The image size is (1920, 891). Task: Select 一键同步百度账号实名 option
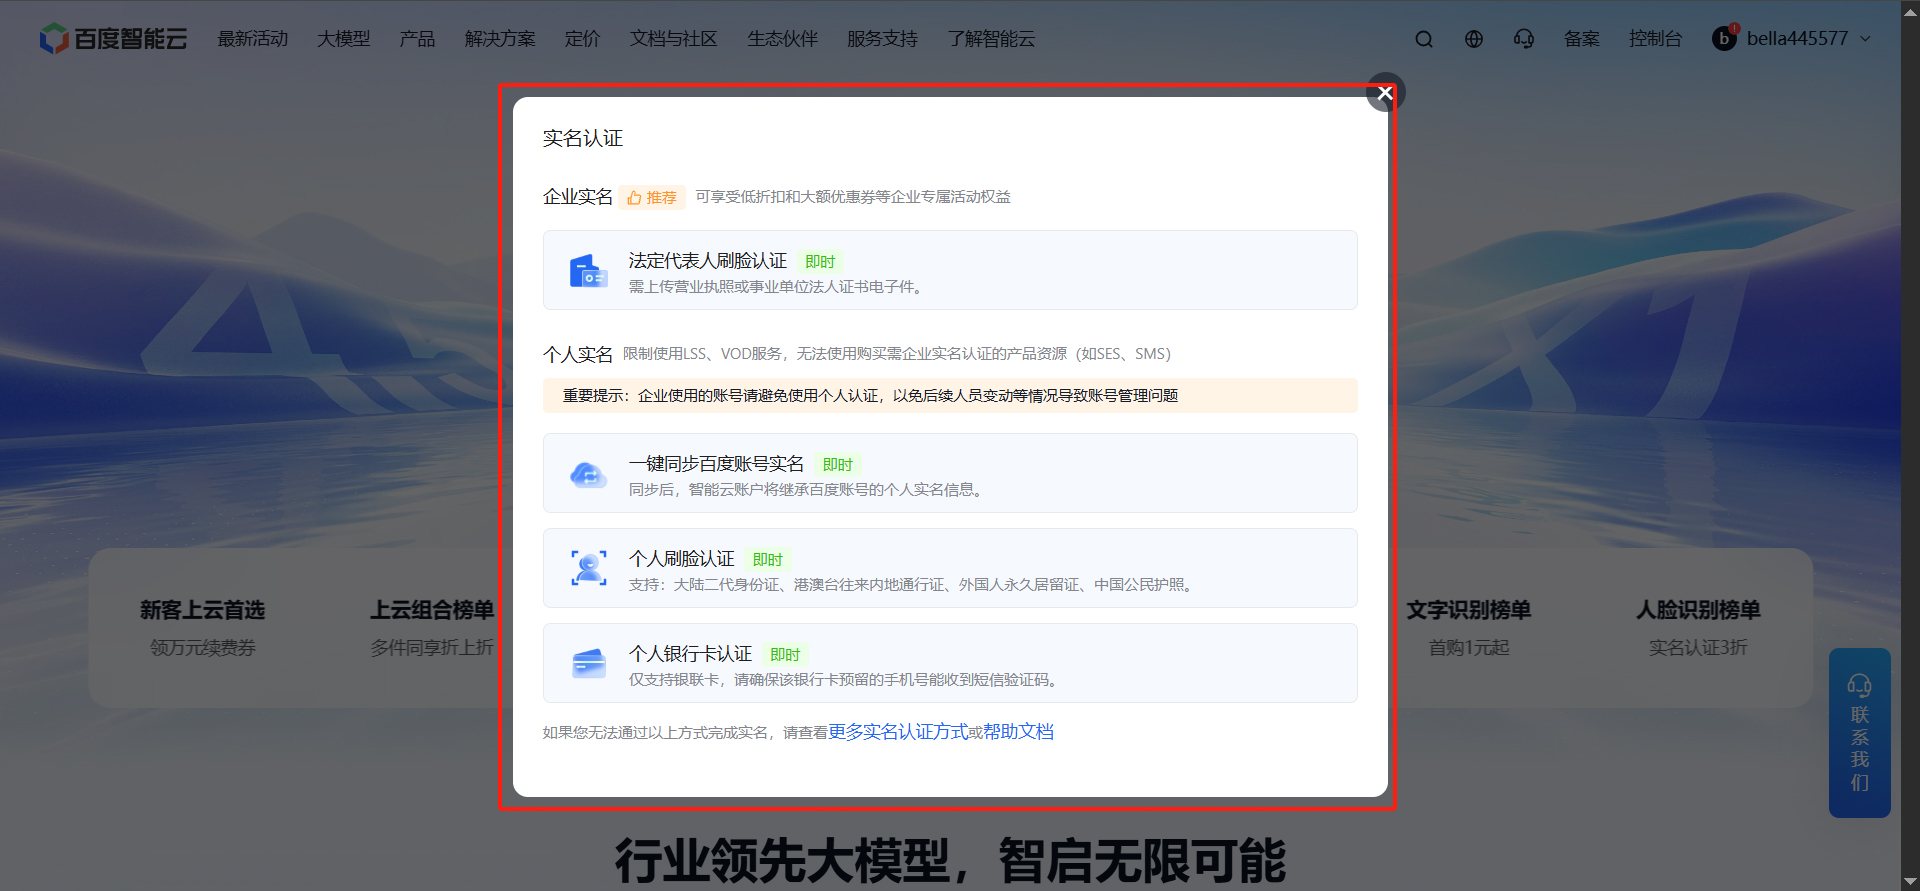950,473
